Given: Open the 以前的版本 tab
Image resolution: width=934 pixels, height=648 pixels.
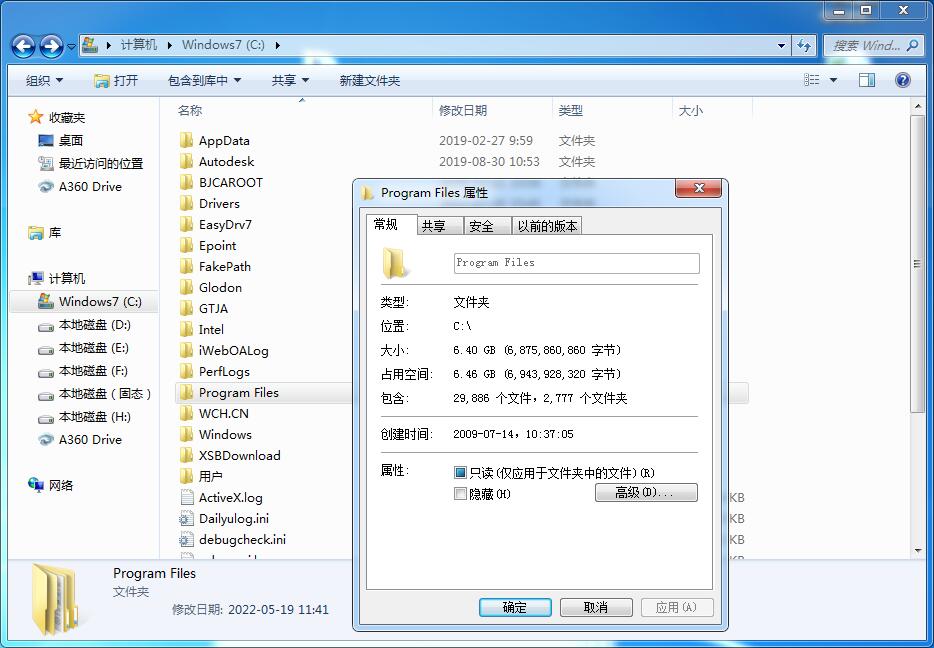Looking at the screenshot, I should [x=546, y=225].
